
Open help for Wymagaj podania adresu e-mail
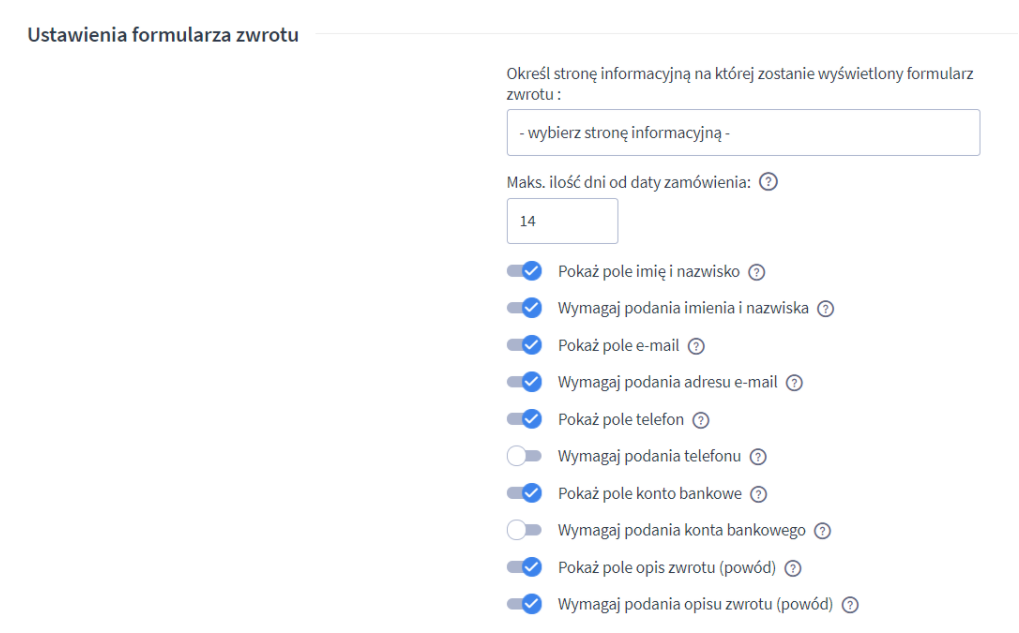click(795, 382)
